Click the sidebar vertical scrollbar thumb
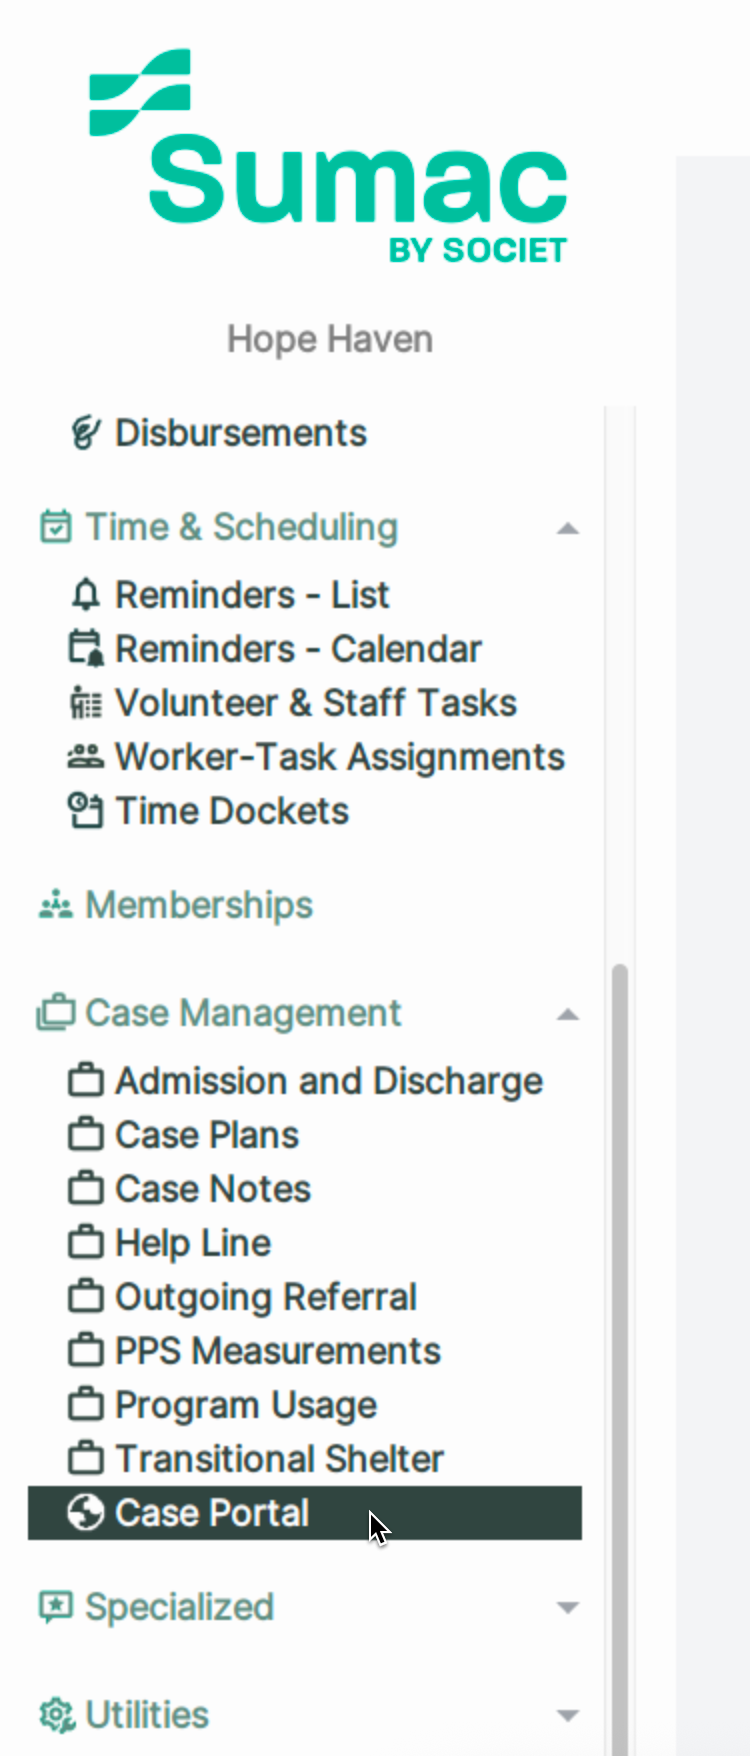This screenshot has width=750, height=1756. point(620,1360)
